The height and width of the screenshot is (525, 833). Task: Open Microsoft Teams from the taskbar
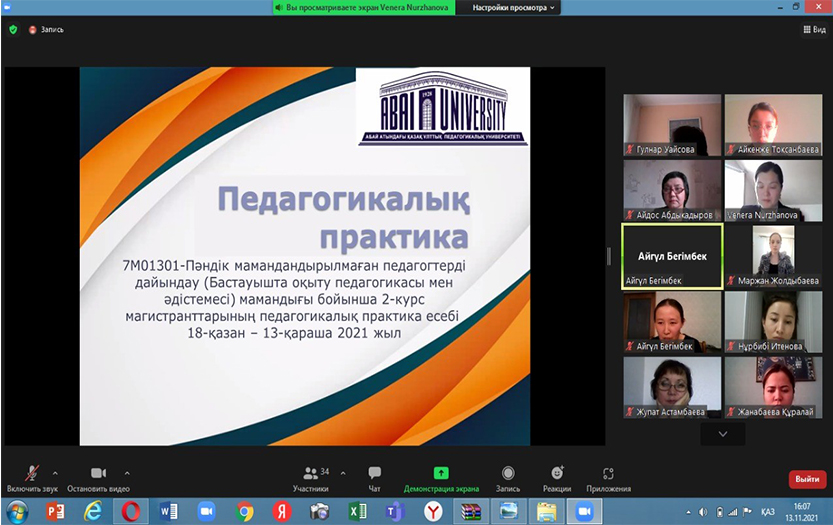pyautogui.click(x=395, y=511)
